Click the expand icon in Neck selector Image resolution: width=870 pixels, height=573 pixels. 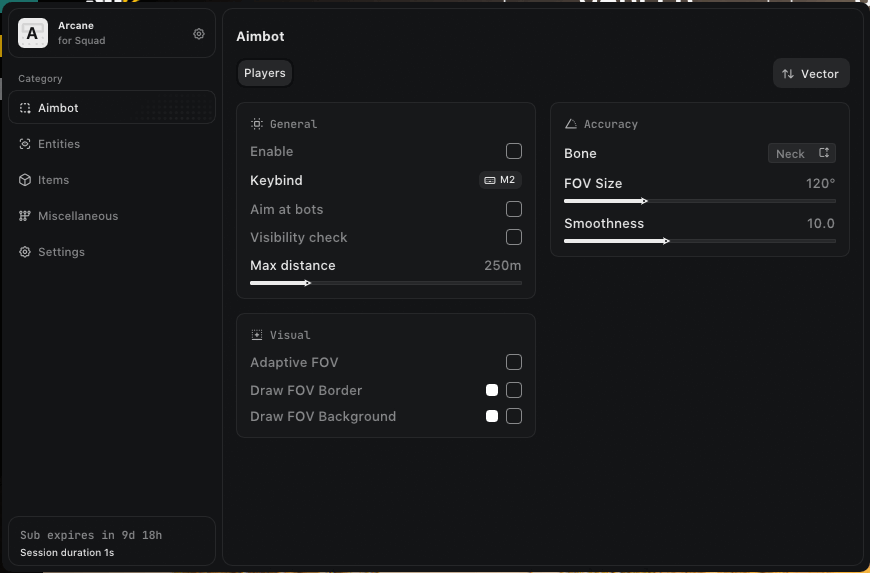(x=824, y=153)
